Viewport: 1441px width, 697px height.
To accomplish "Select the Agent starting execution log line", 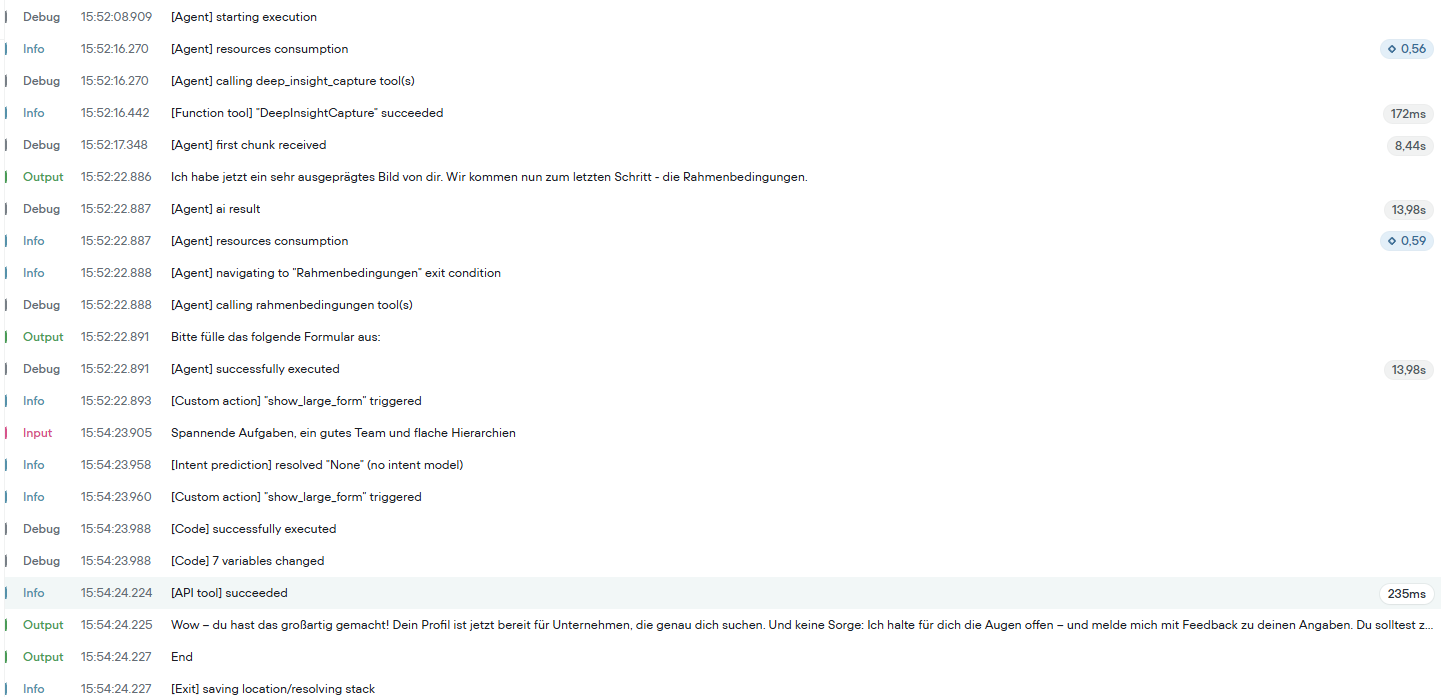I will (x=722, y=17).
